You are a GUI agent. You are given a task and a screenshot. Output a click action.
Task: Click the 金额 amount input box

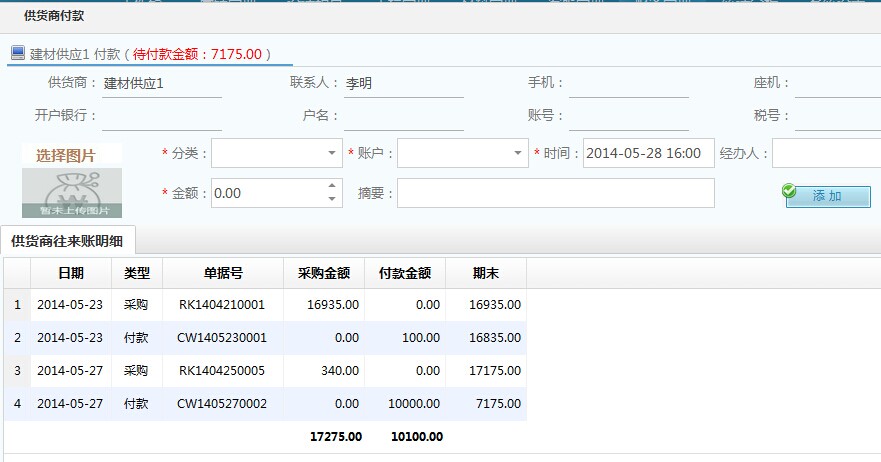click(x=267, y=193)
